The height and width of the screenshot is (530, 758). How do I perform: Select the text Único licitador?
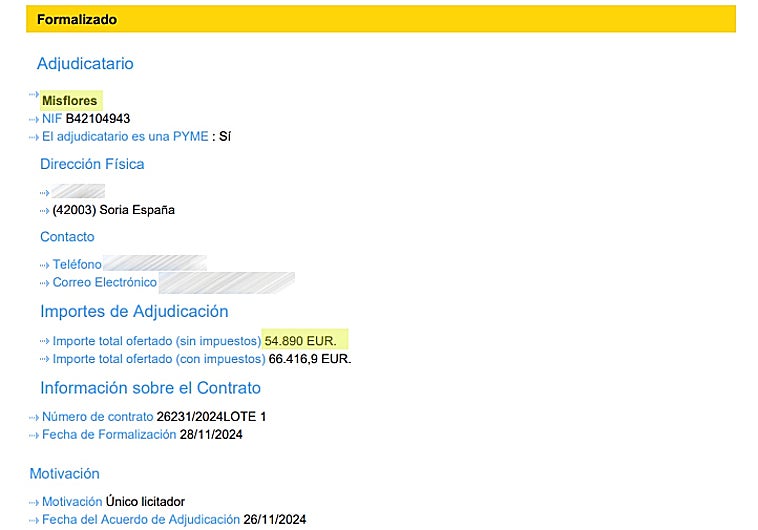[145, 501]
